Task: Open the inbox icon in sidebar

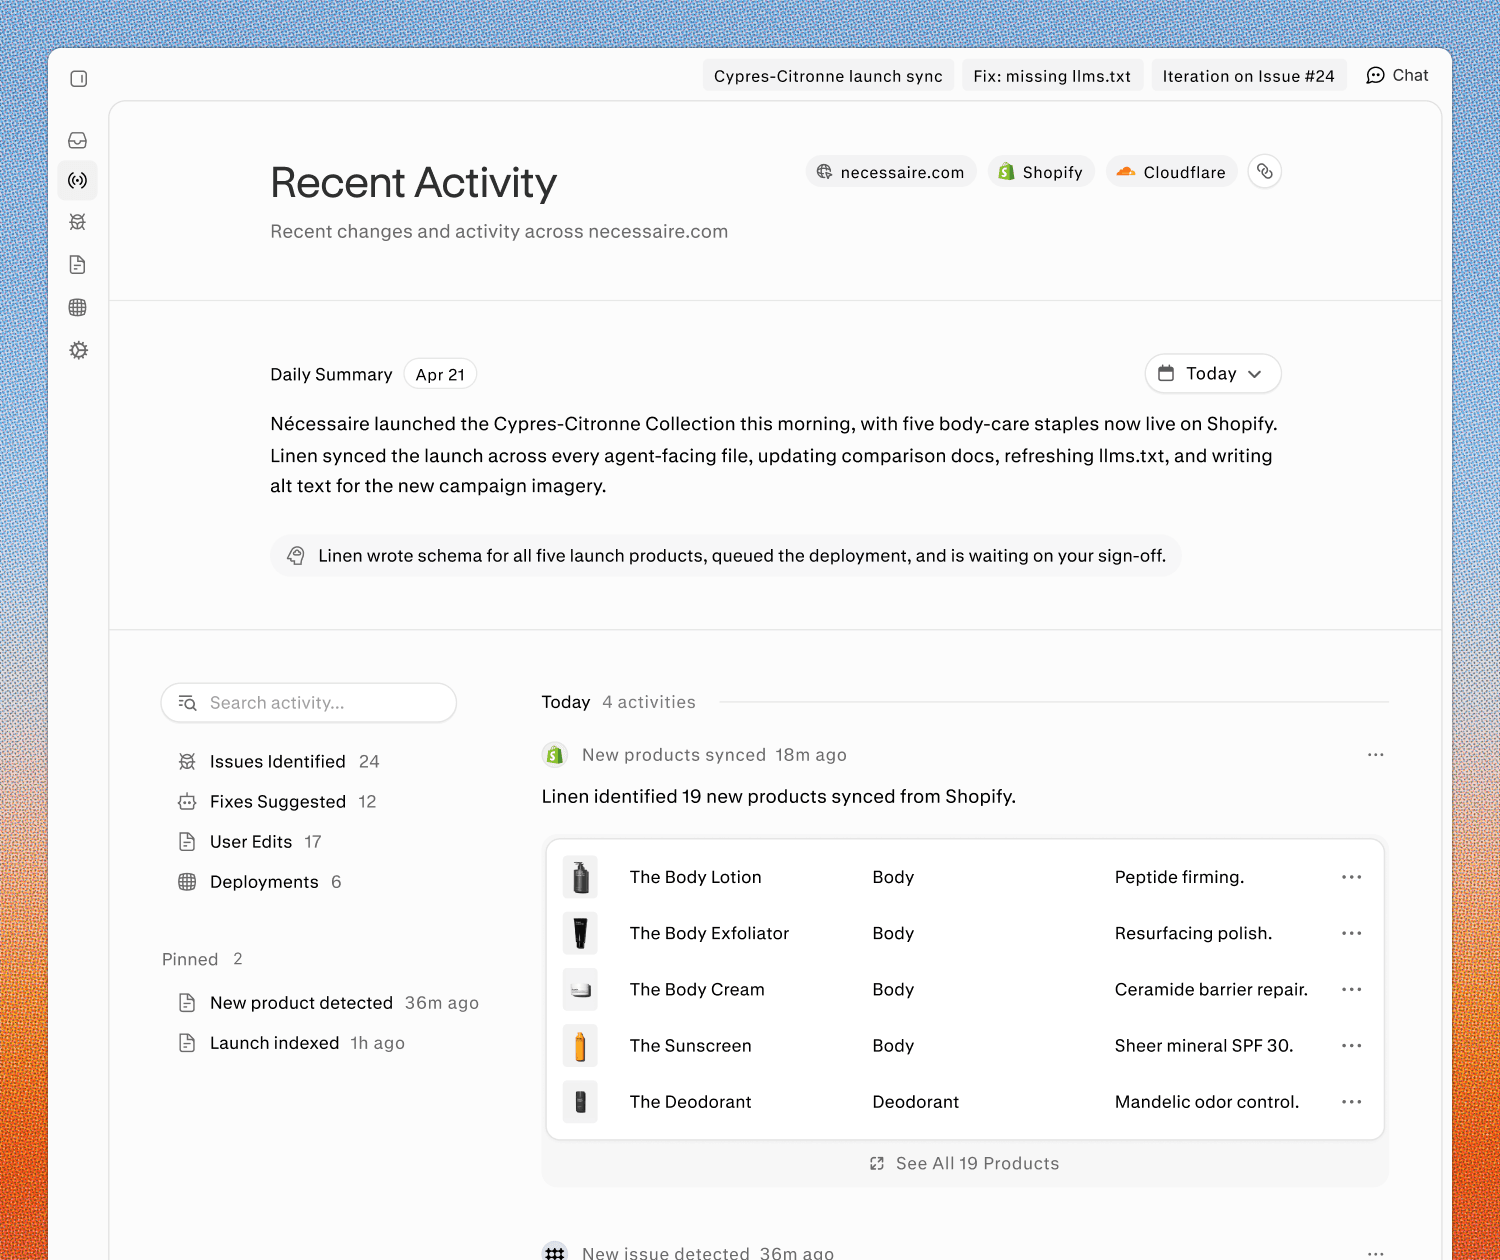Action: [78, 141]
